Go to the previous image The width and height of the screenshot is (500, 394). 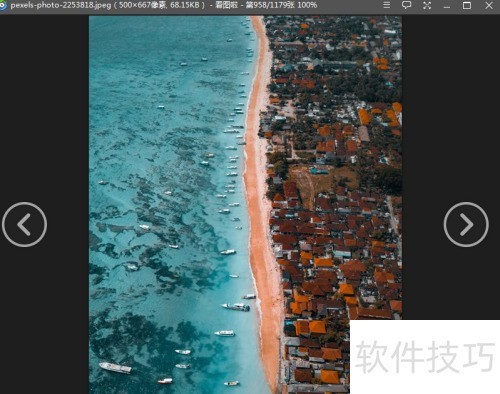24,224
